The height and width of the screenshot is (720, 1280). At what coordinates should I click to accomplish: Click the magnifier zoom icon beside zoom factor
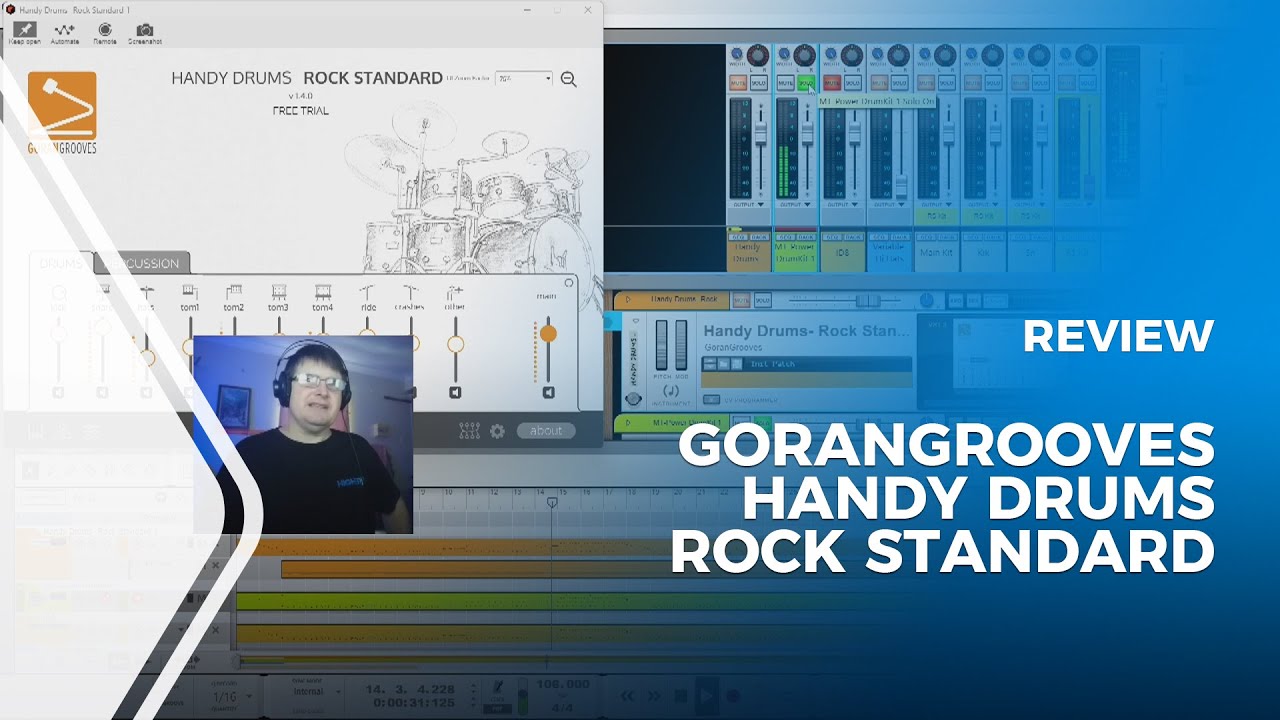click(x=569, y=79)
